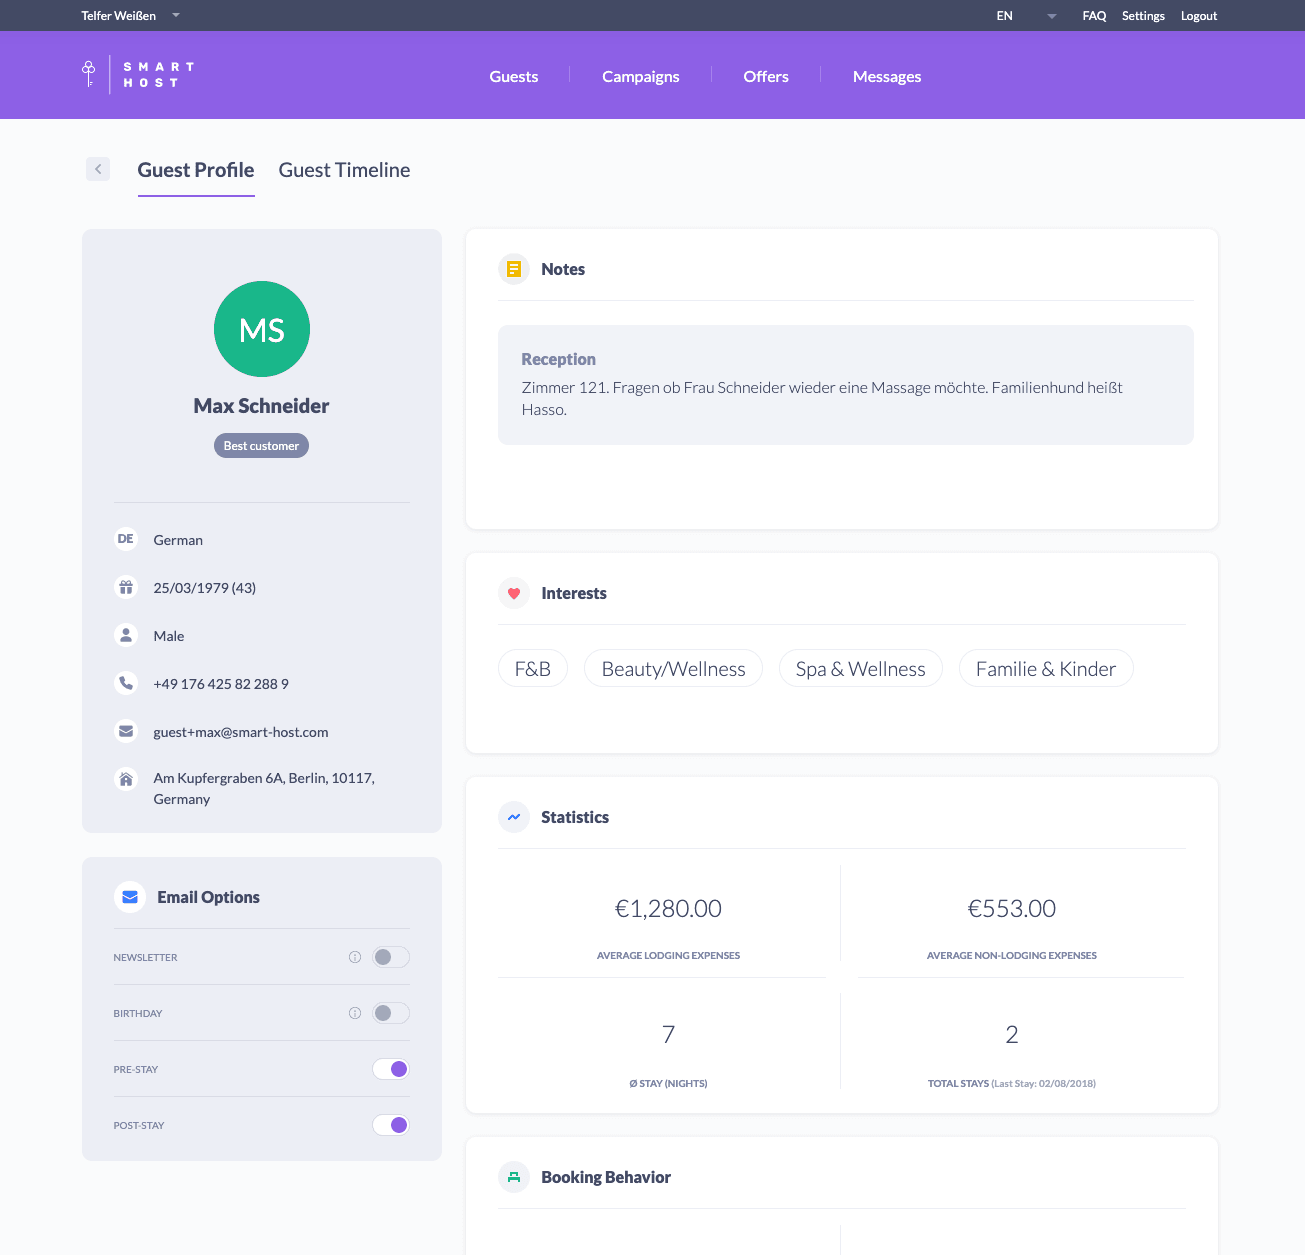Click the yellow Notes icon
This screenshot has height=1255, width=1305.
pos(514,269)
